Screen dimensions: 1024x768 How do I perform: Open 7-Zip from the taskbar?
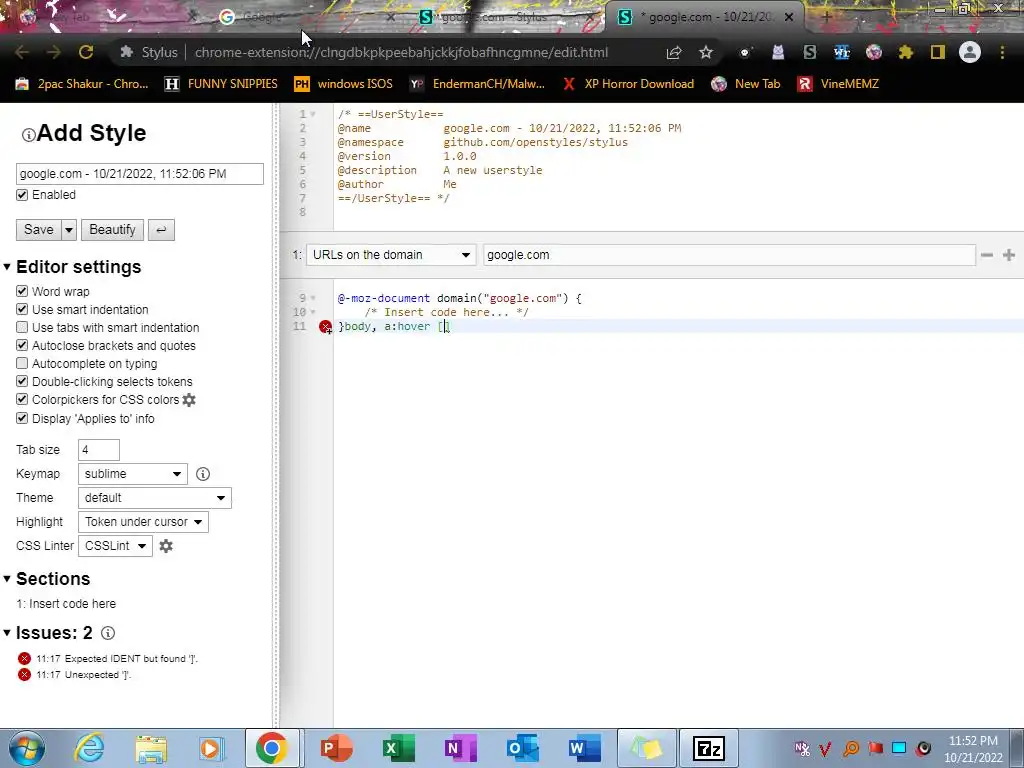click(x=709, y=748)
